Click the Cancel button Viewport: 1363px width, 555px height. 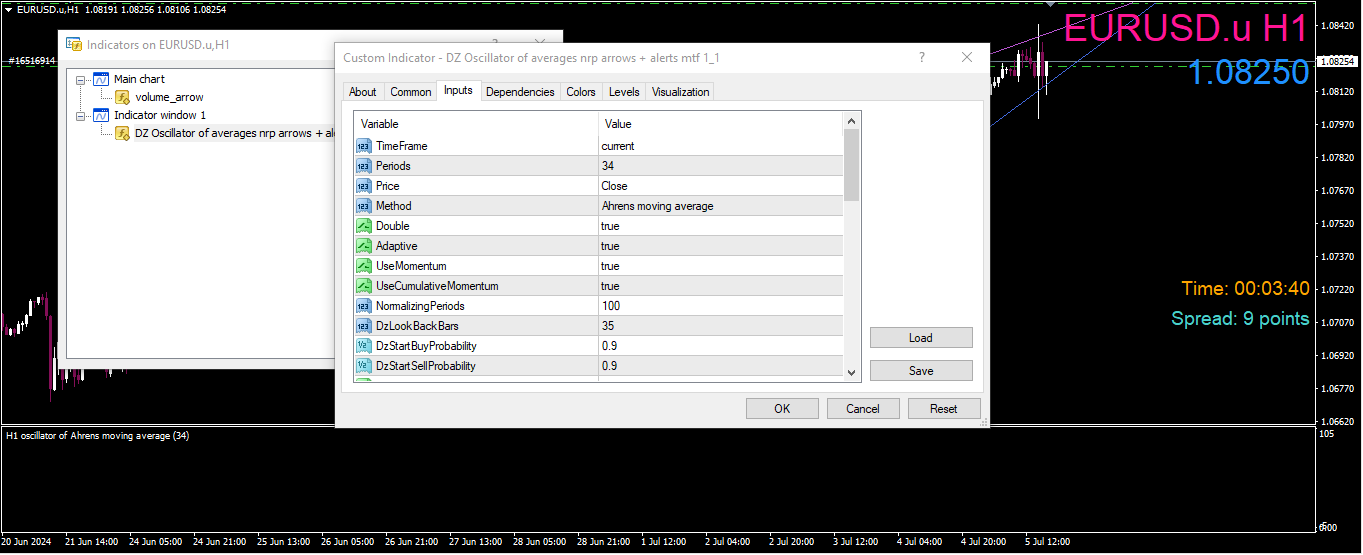863,408
